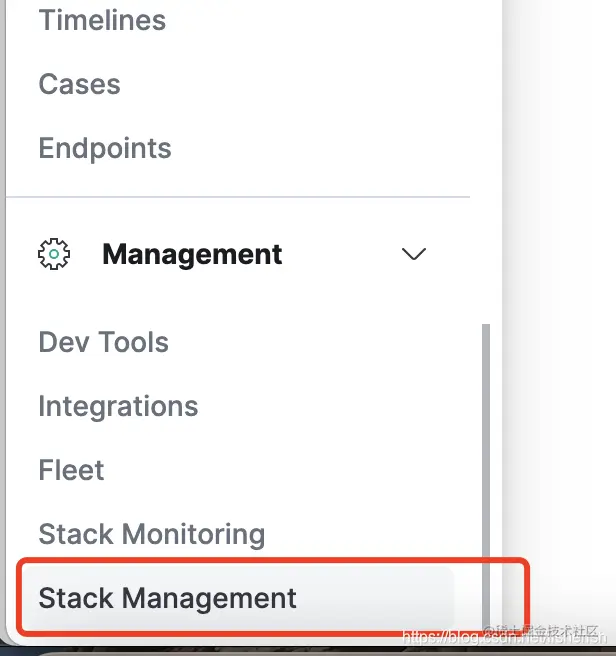616x656 pixels.
Task: Open the Cases page
Action: pyautogui.click(x=79, y=84)
